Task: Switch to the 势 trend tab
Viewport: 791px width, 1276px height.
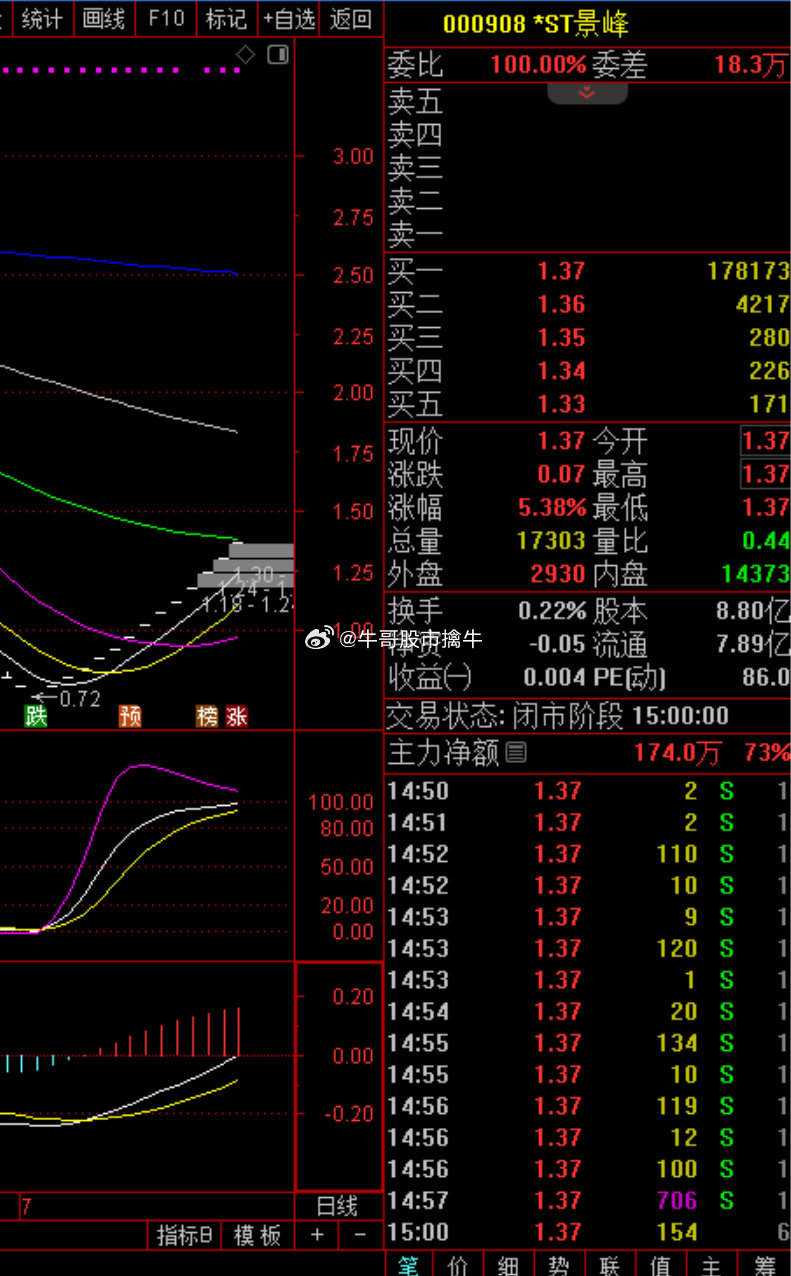Action: coord(559,1265)
